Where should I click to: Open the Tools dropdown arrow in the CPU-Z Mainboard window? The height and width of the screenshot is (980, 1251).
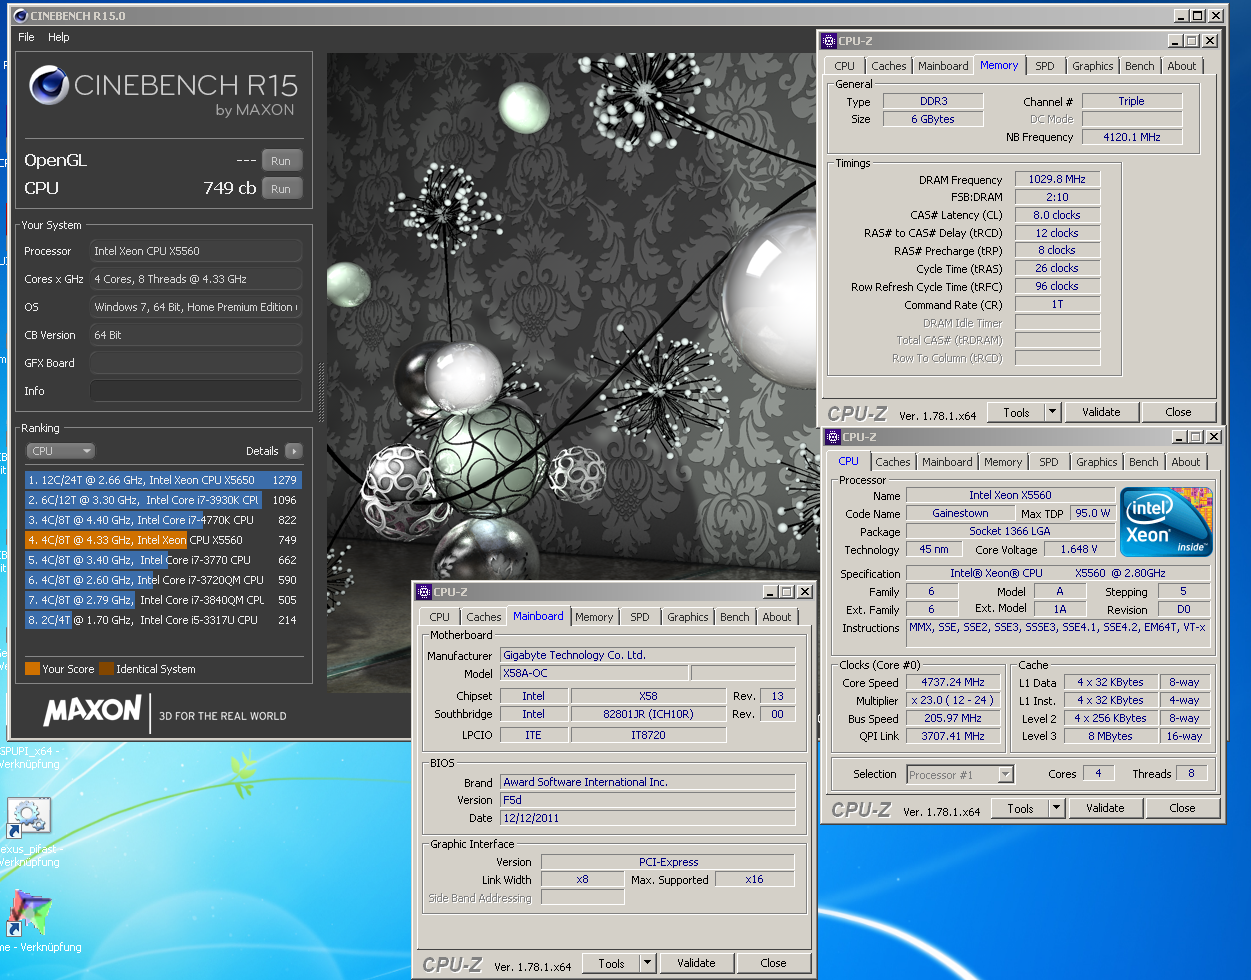[648, 963]
